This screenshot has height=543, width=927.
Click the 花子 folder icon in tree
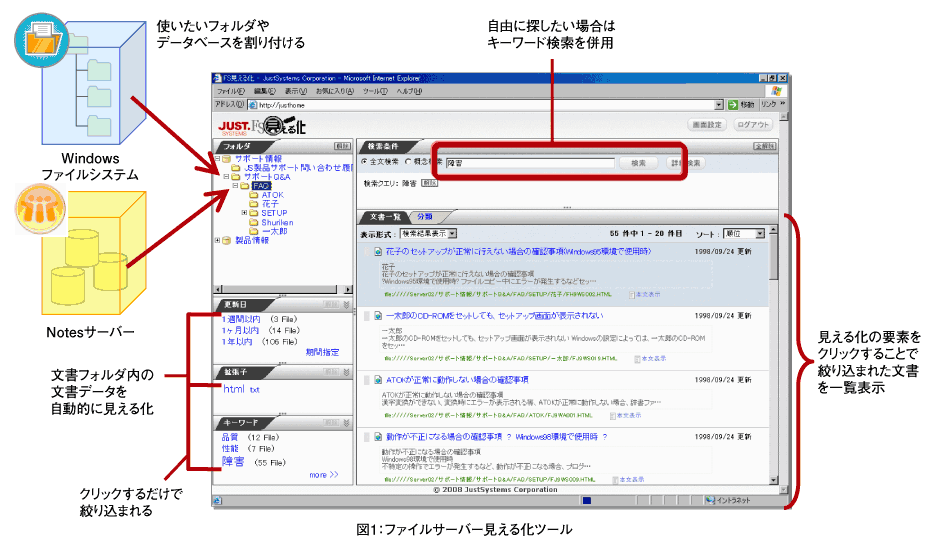point(254,203)
